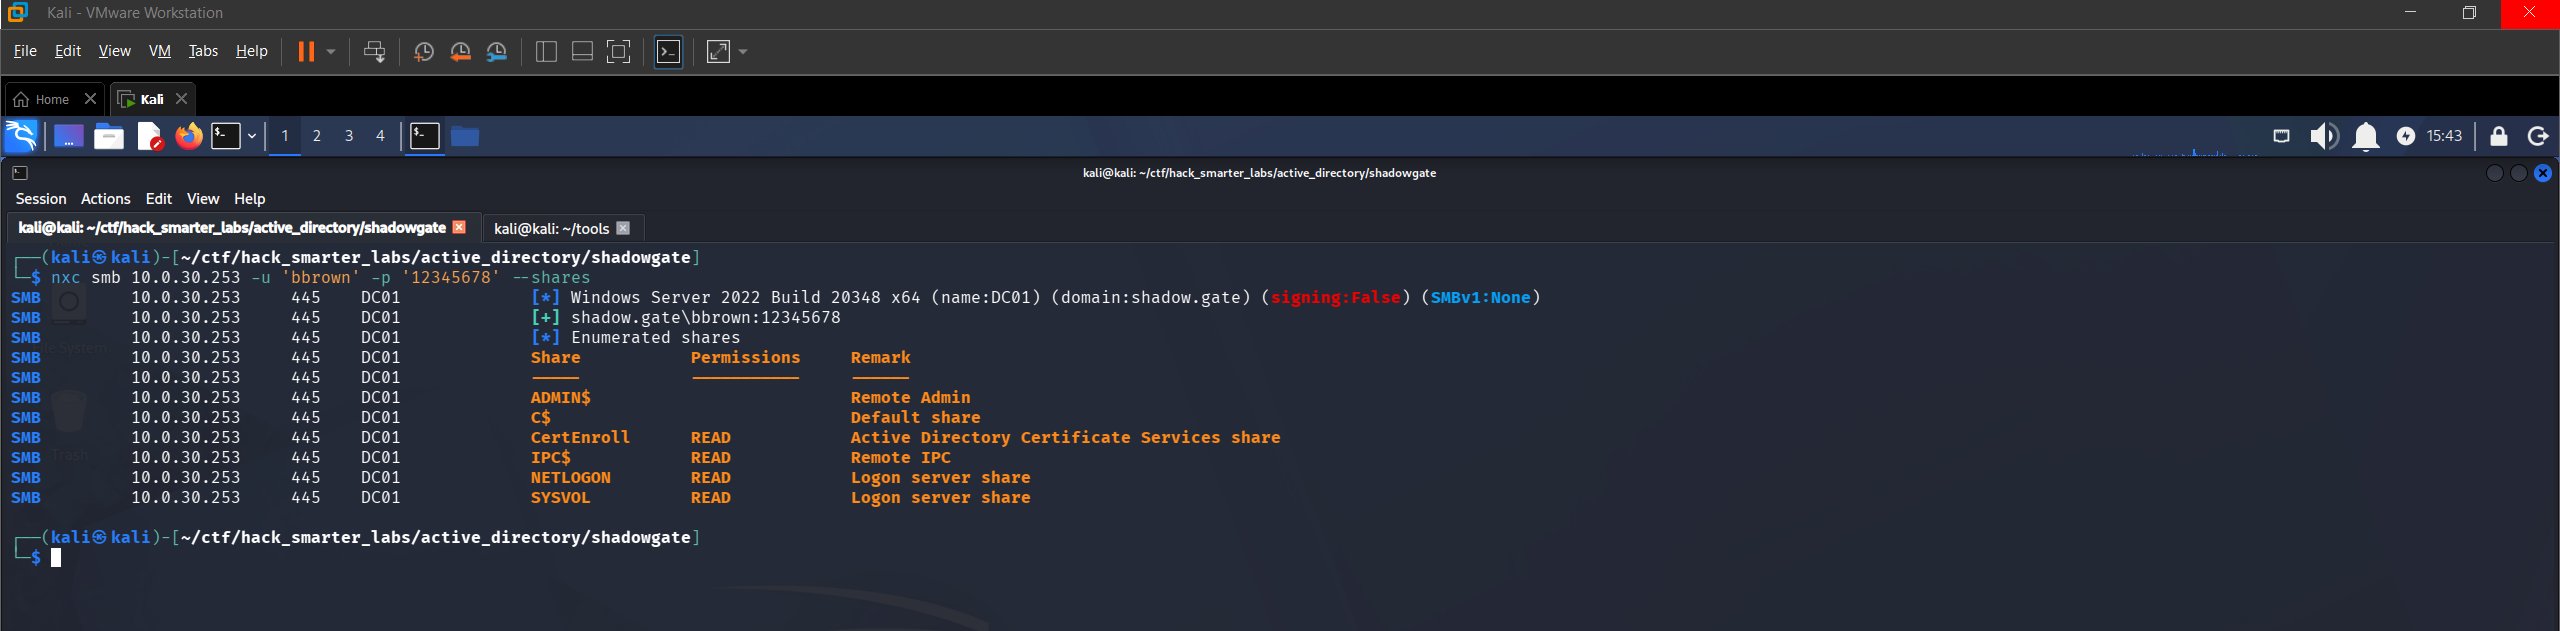Viewport: 2560px width, 631px height.
Task: Select the Kali VM tab
Action: 142,99
